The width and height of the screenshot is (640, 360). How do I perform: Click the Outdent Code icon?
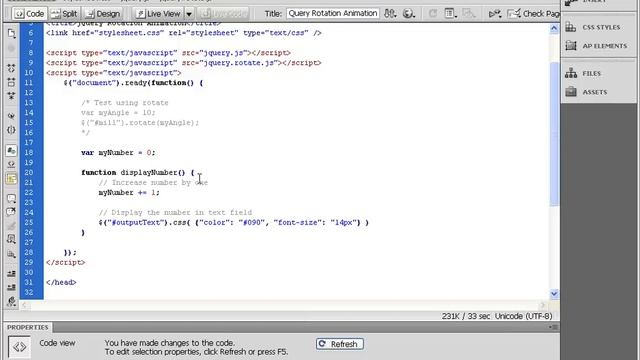pyautogui.click(x=11, y=287)
